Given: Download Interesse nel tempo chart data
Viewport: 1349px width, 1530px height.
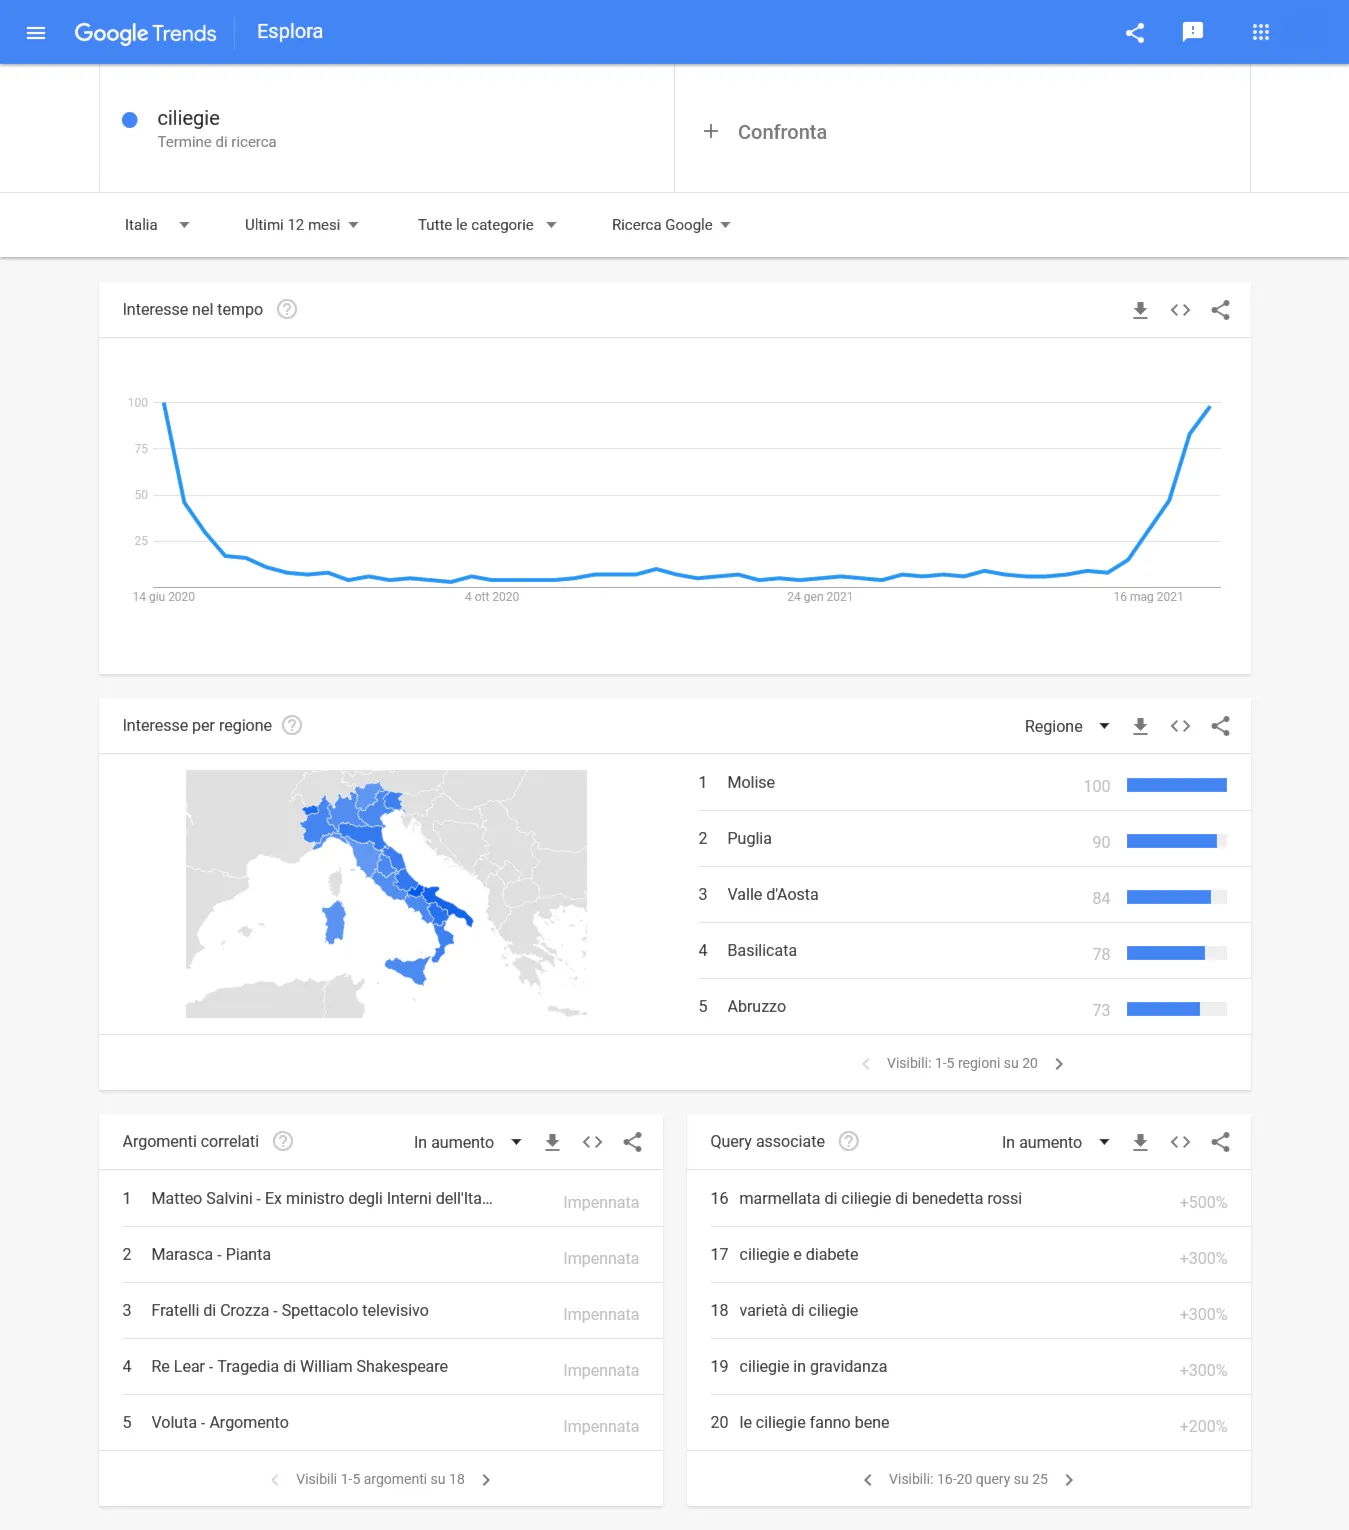Looking at the screenshot, I should (1140, 310).
